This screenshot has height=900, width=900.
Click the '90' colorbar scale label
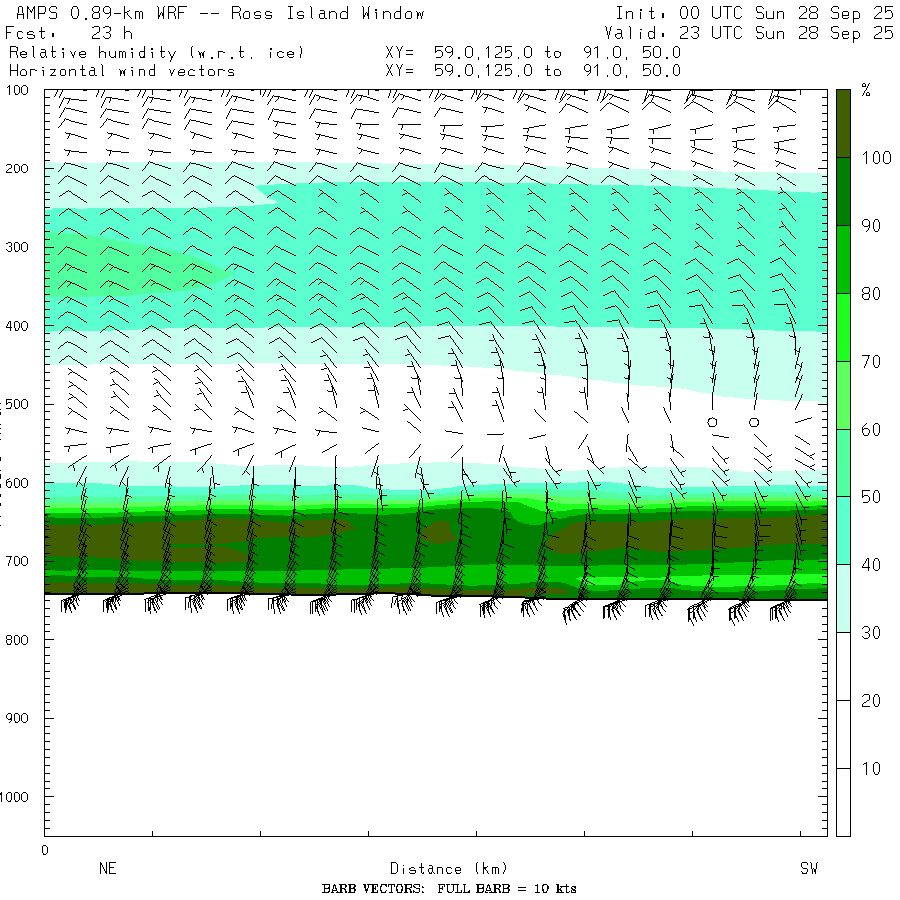pyautogui.click(x=871, y=226)
